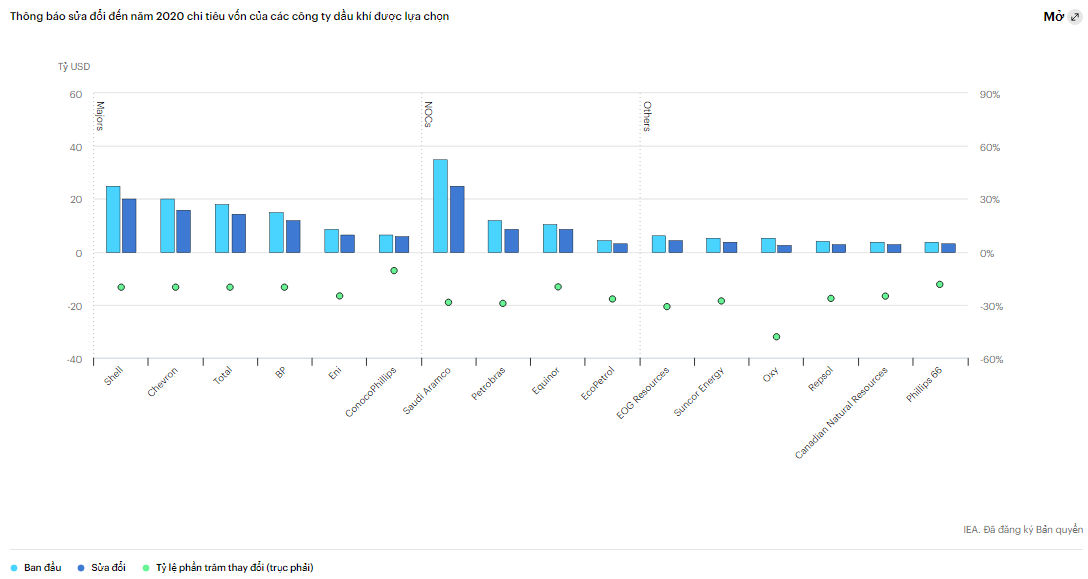Select Shell's dark blue revised bar
The image size is (1088, 579).
click(129, 225)
